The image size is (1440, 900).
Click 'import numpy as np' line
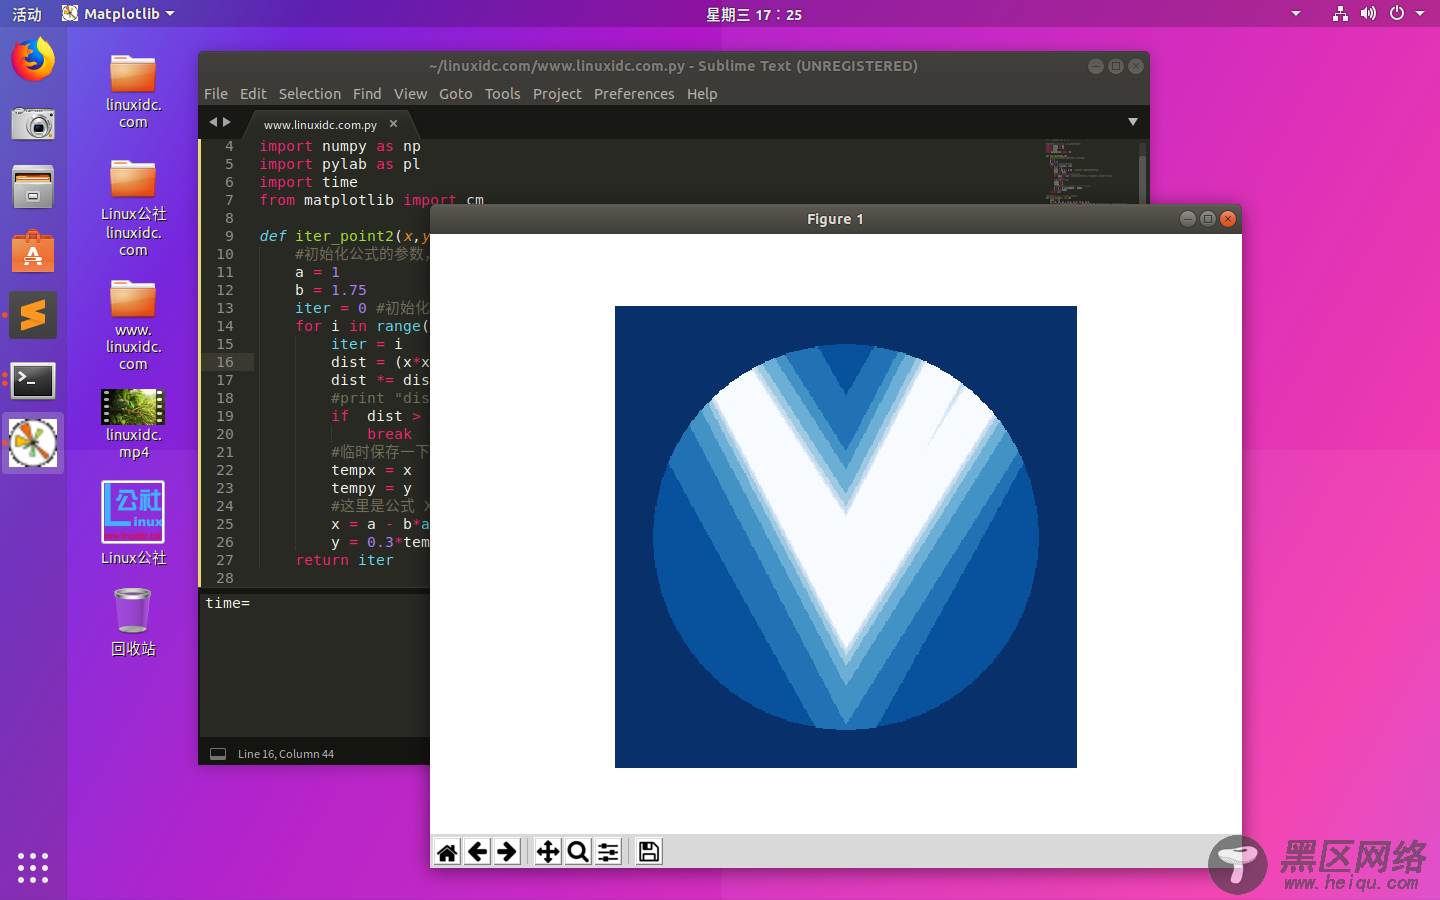(x=340, y=146)
